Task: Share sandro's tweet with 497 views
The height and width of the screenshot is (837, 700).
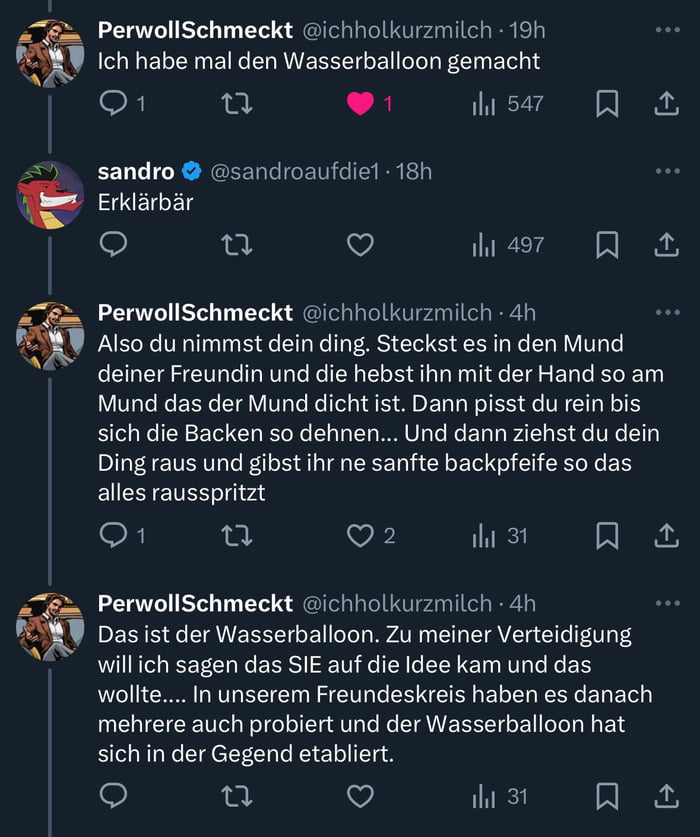Action: click(666, 244)
